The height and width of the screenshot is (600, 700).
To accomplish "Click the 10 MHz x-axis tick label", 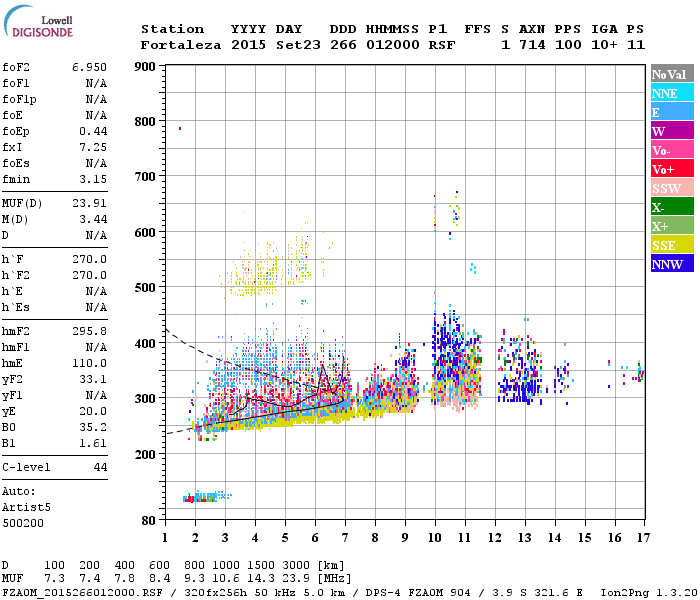I will (435, 538).
